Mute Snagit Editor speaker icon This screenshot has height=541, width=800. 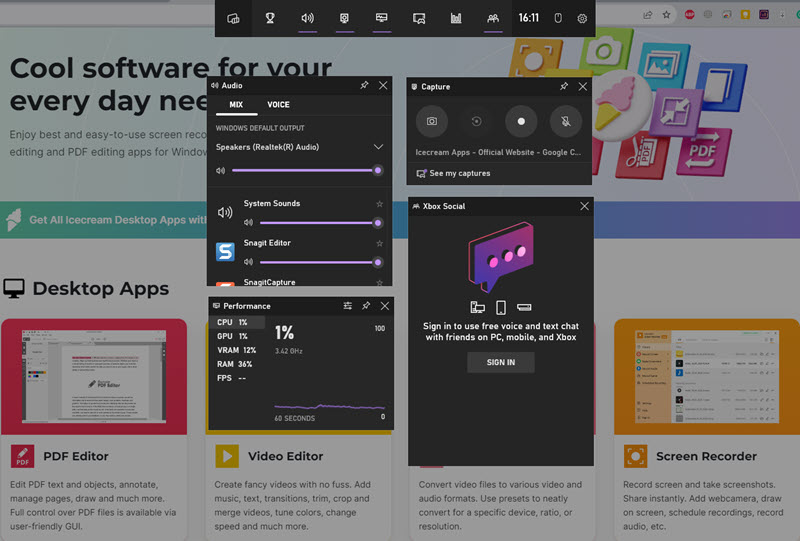pos(248,262)
